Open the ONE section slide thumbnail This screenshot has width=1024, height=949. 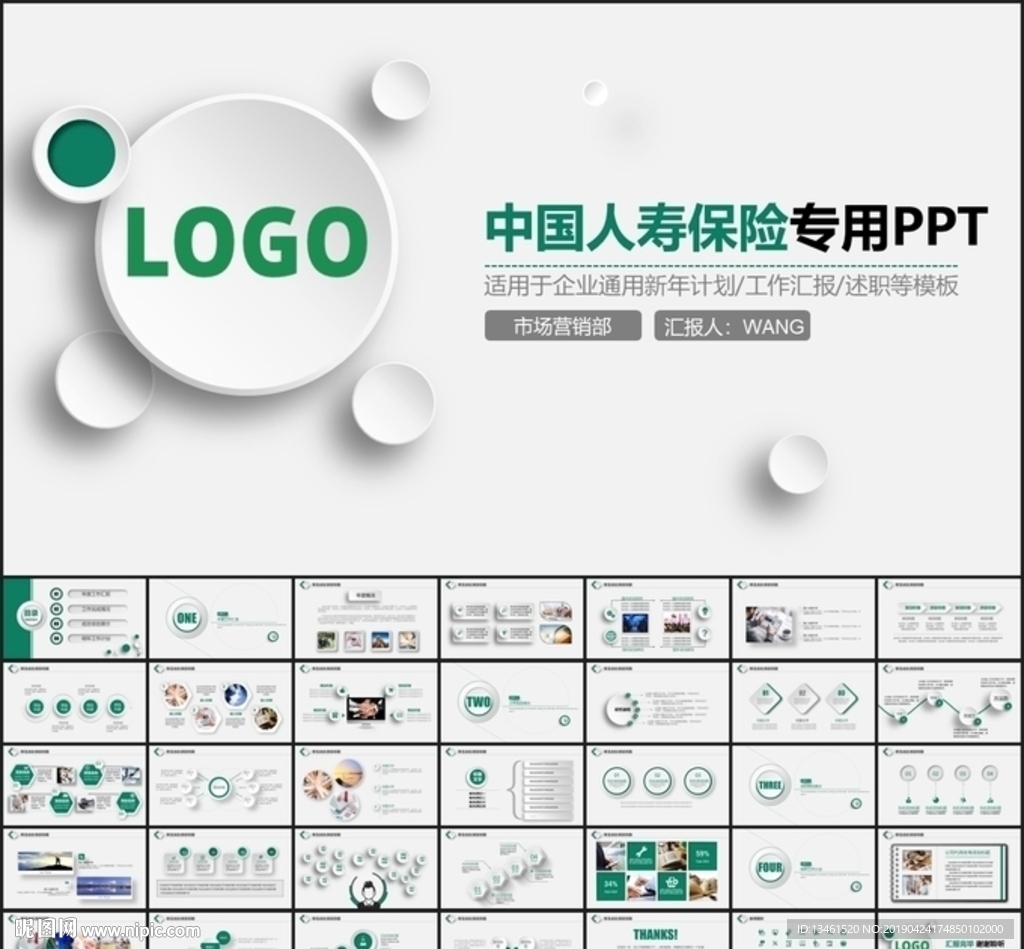point(221,618)
